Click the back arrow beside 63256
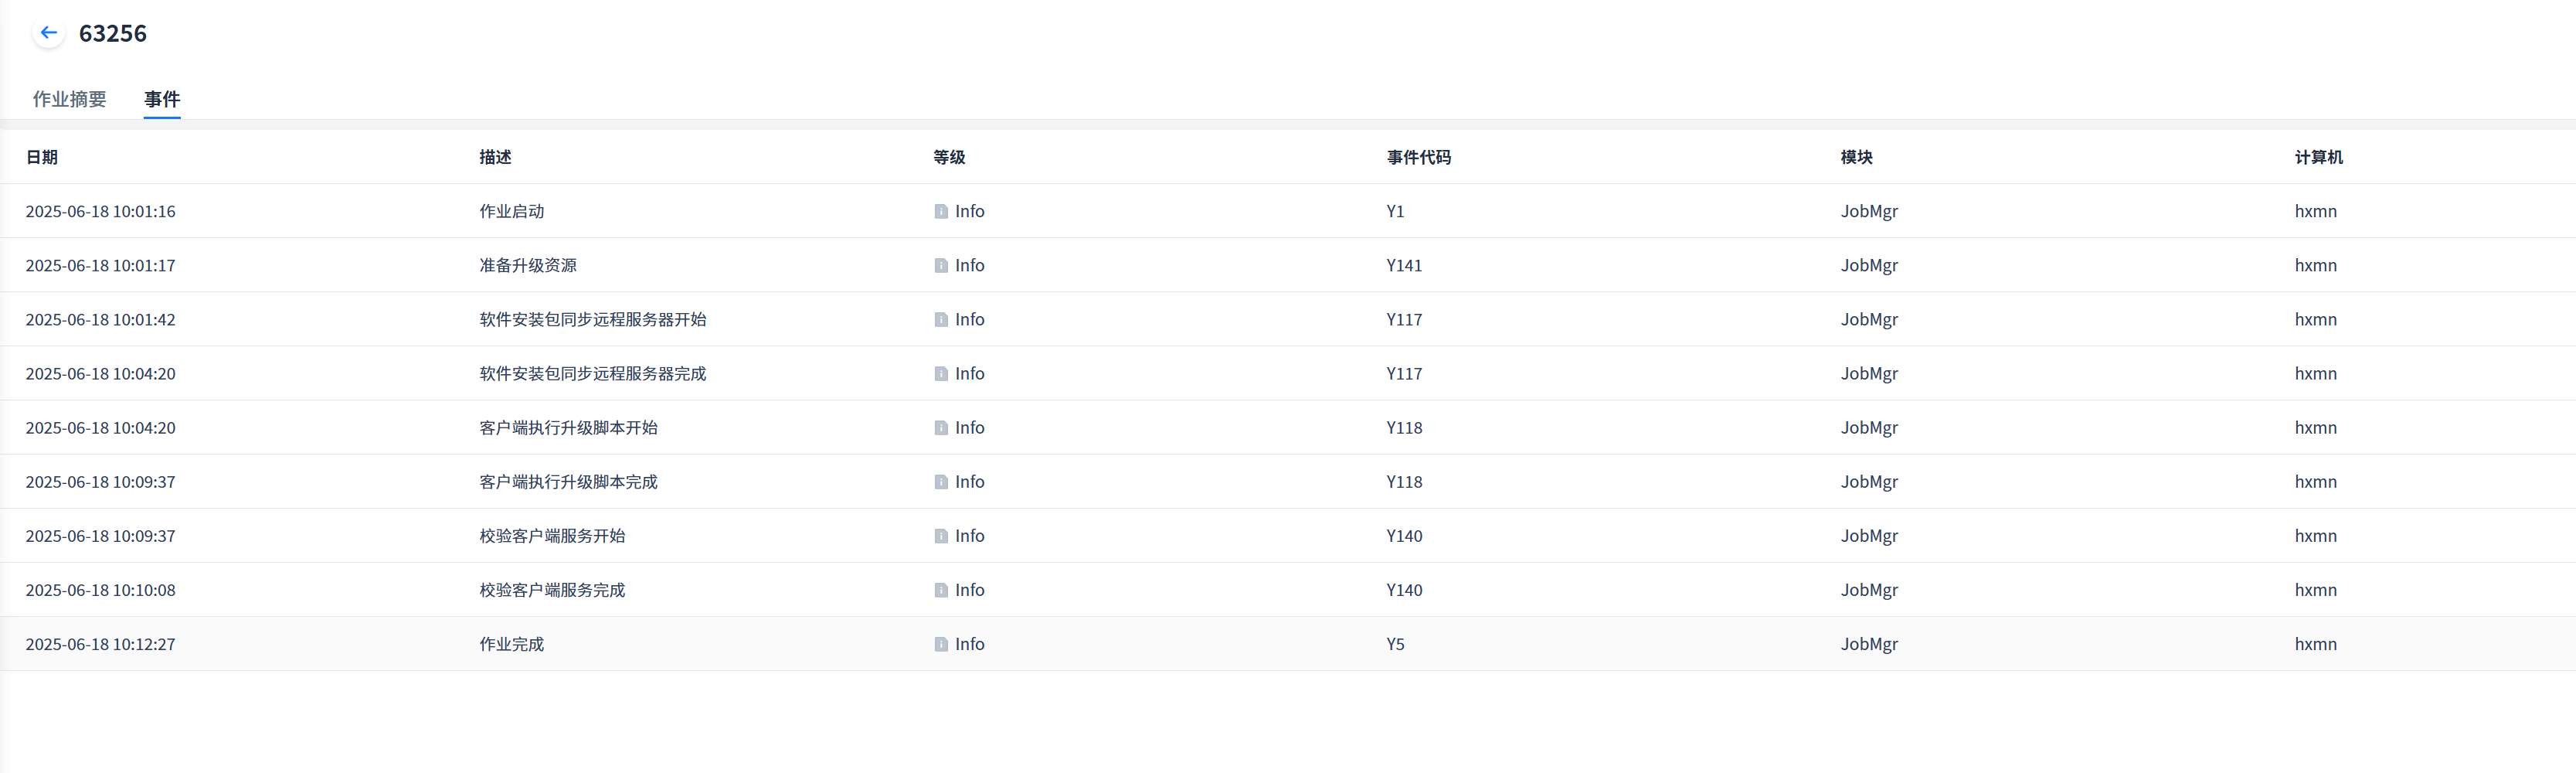The height and width of the screenshot is (773, 2576). click(48, 33)
